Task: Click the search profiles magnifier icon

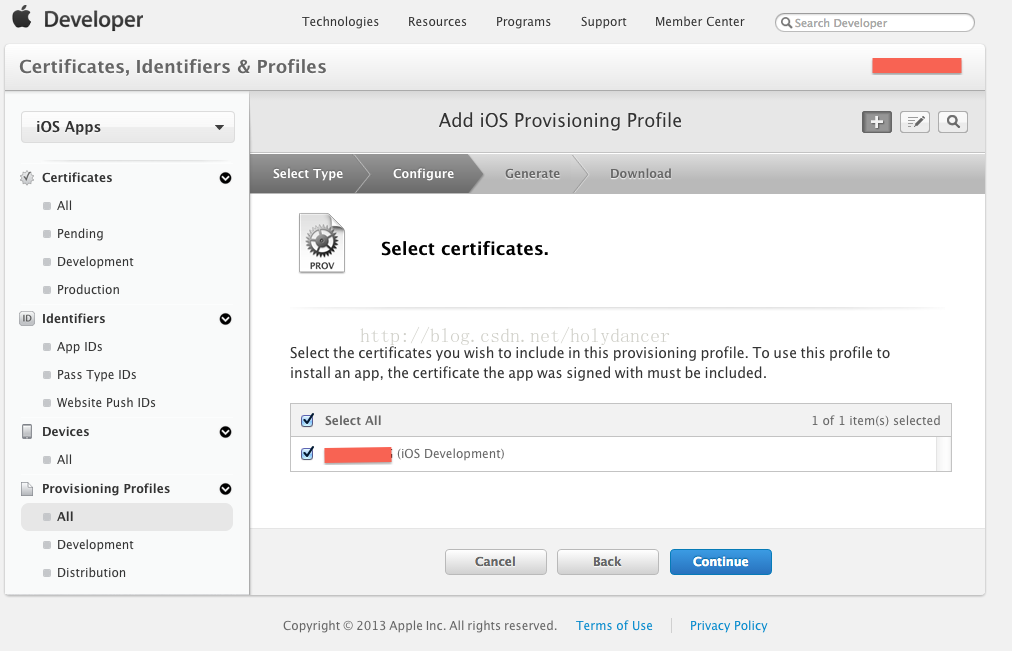Action: (953, 122)
